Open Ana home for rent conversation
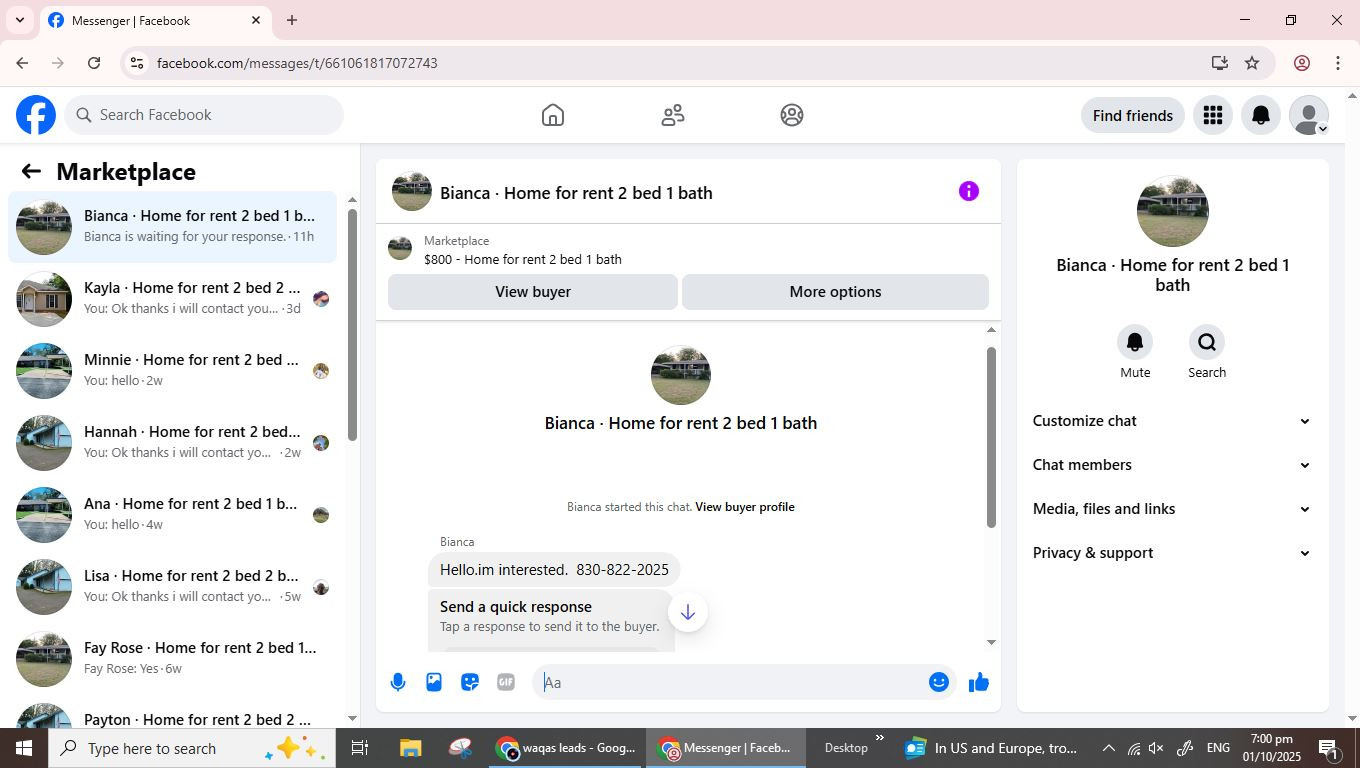This screenshot has width=1360, height=768. (172, 514)
